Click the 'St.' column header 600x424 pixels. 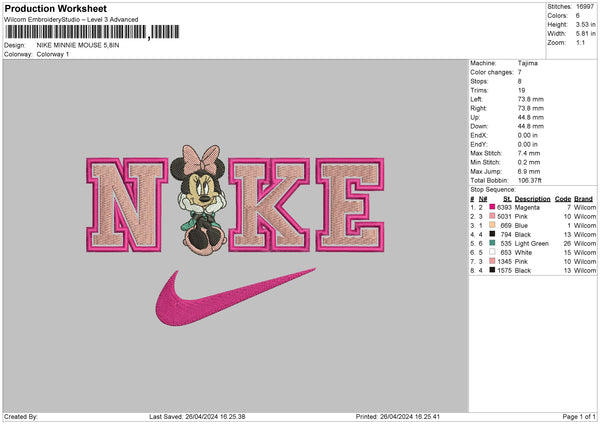tap(507, 199)
